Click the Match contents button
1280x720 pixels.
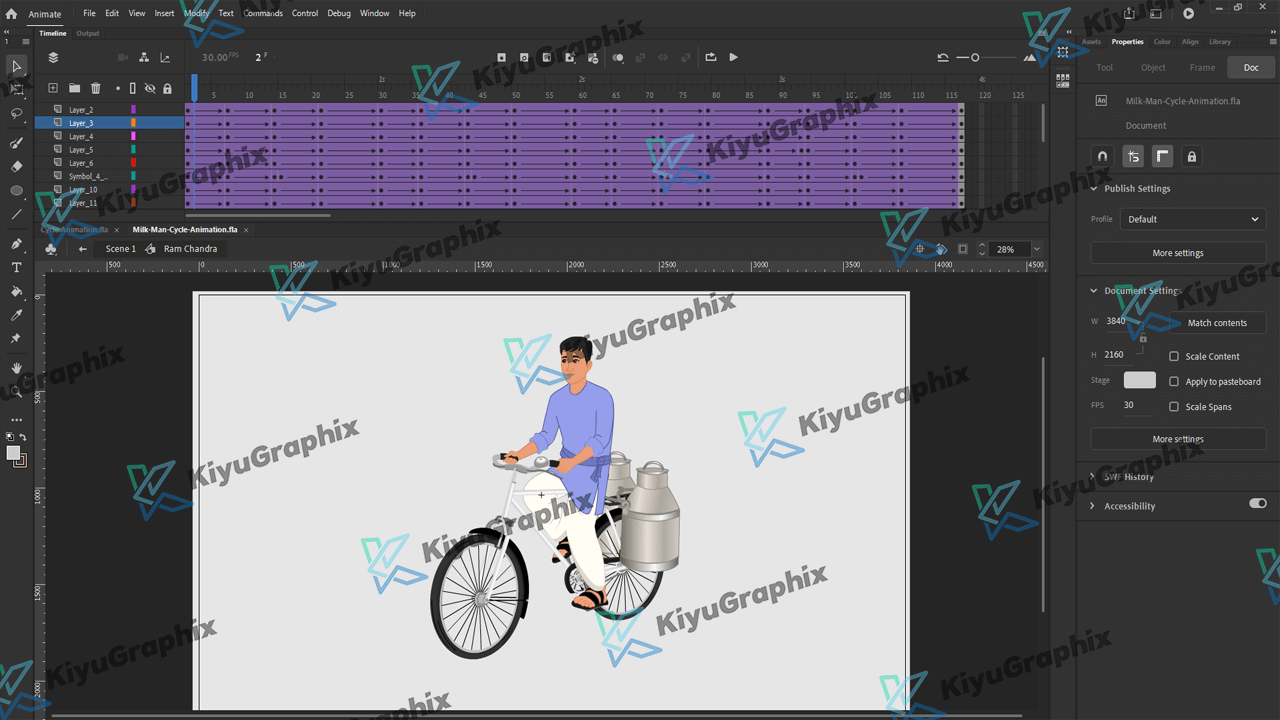(1216, 323)
